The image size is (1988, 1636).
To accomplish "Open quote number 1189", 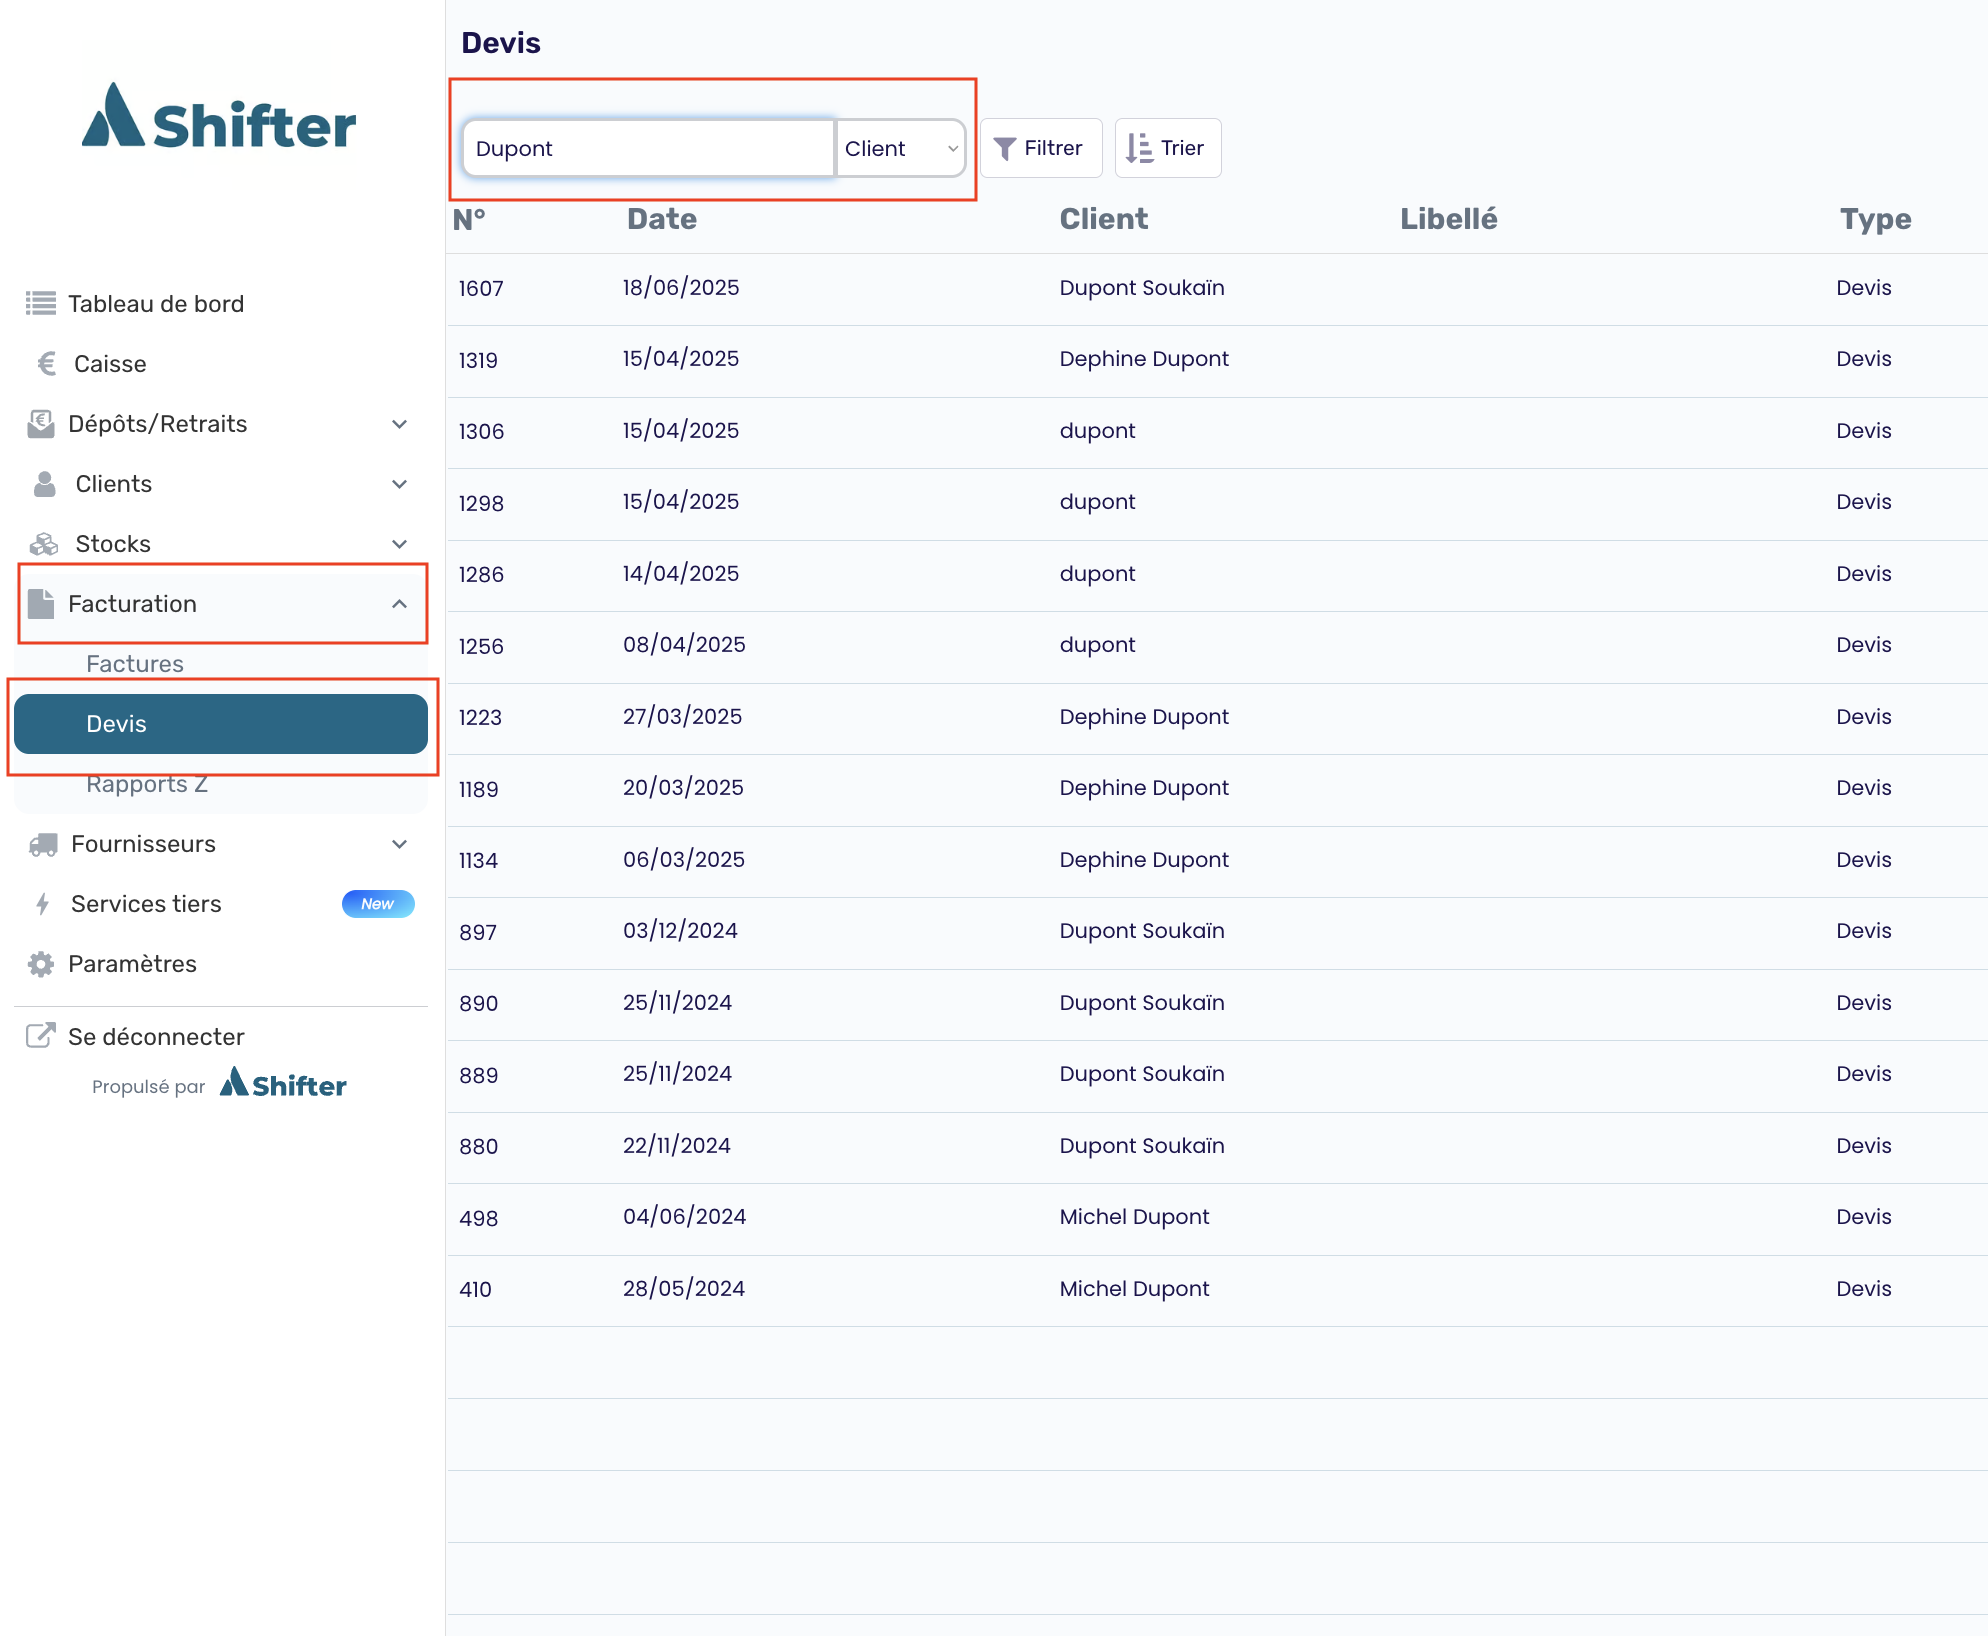I will (x=1217, y=790).
